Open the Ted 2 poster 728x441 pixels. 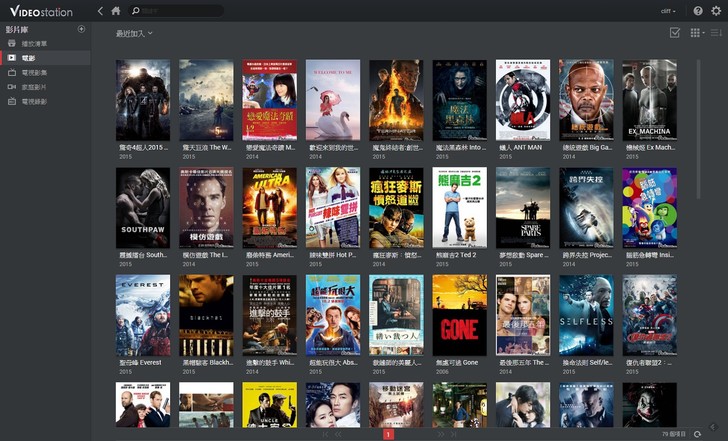[x=460, y=208]
